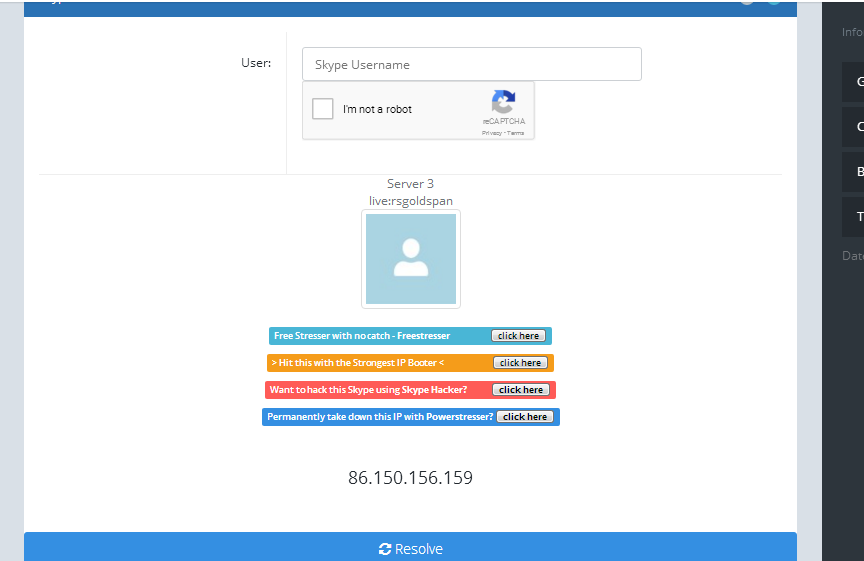Click the Skype Username input field
This screenshot has width=864, height=561.
tap(472, 64)
